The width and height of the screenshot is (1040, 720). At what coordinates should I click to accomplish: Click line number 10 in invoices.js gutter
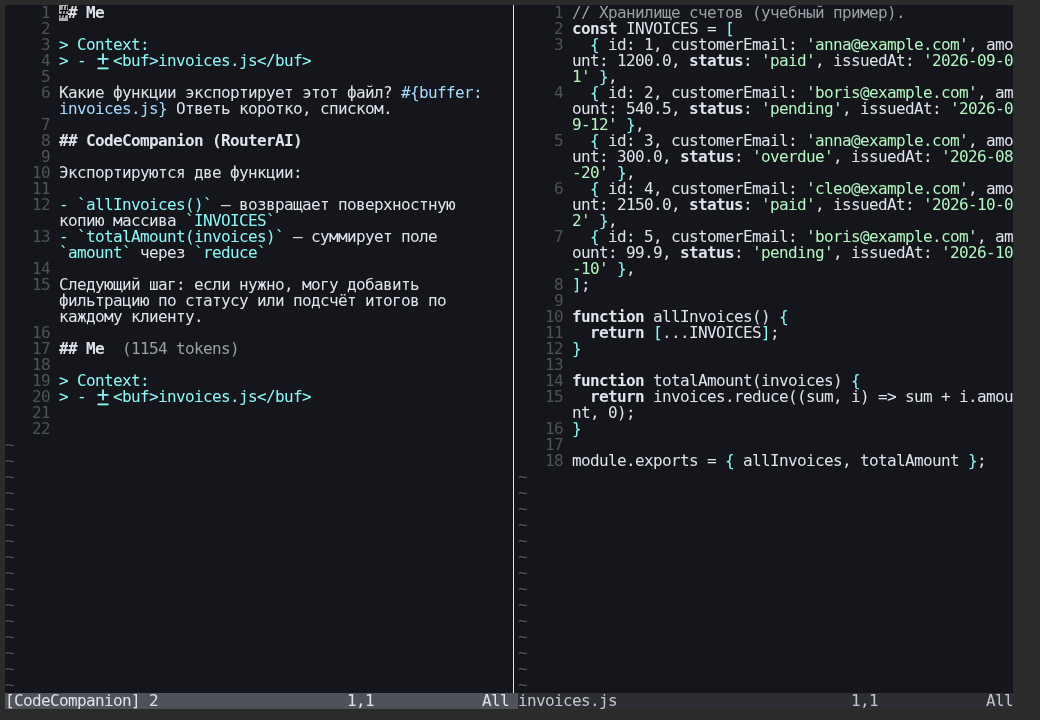(554, 317)
